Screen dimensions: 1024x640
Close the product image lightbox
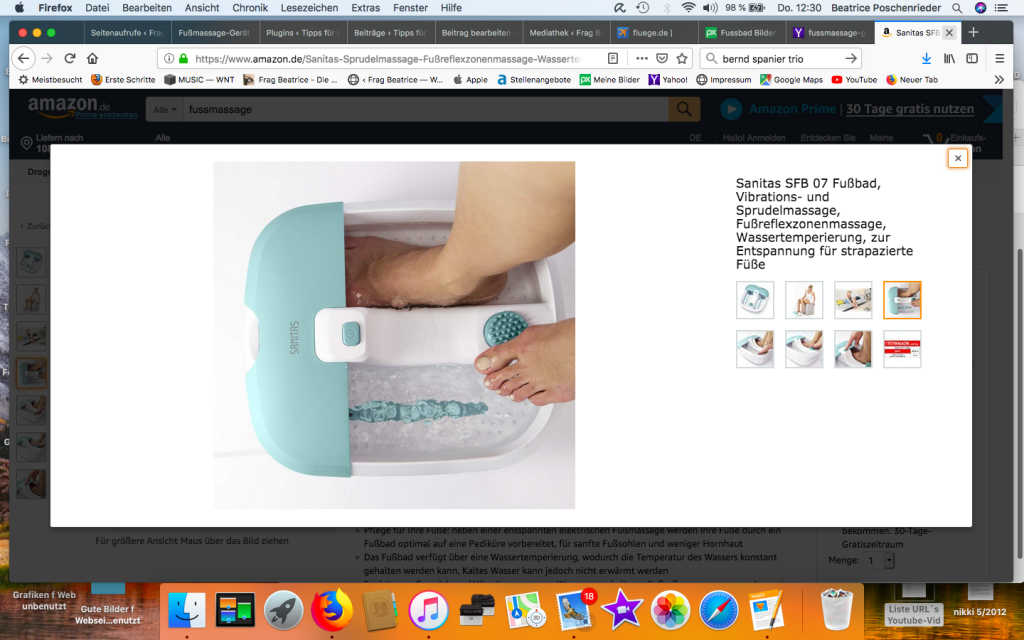coord(957,158)
